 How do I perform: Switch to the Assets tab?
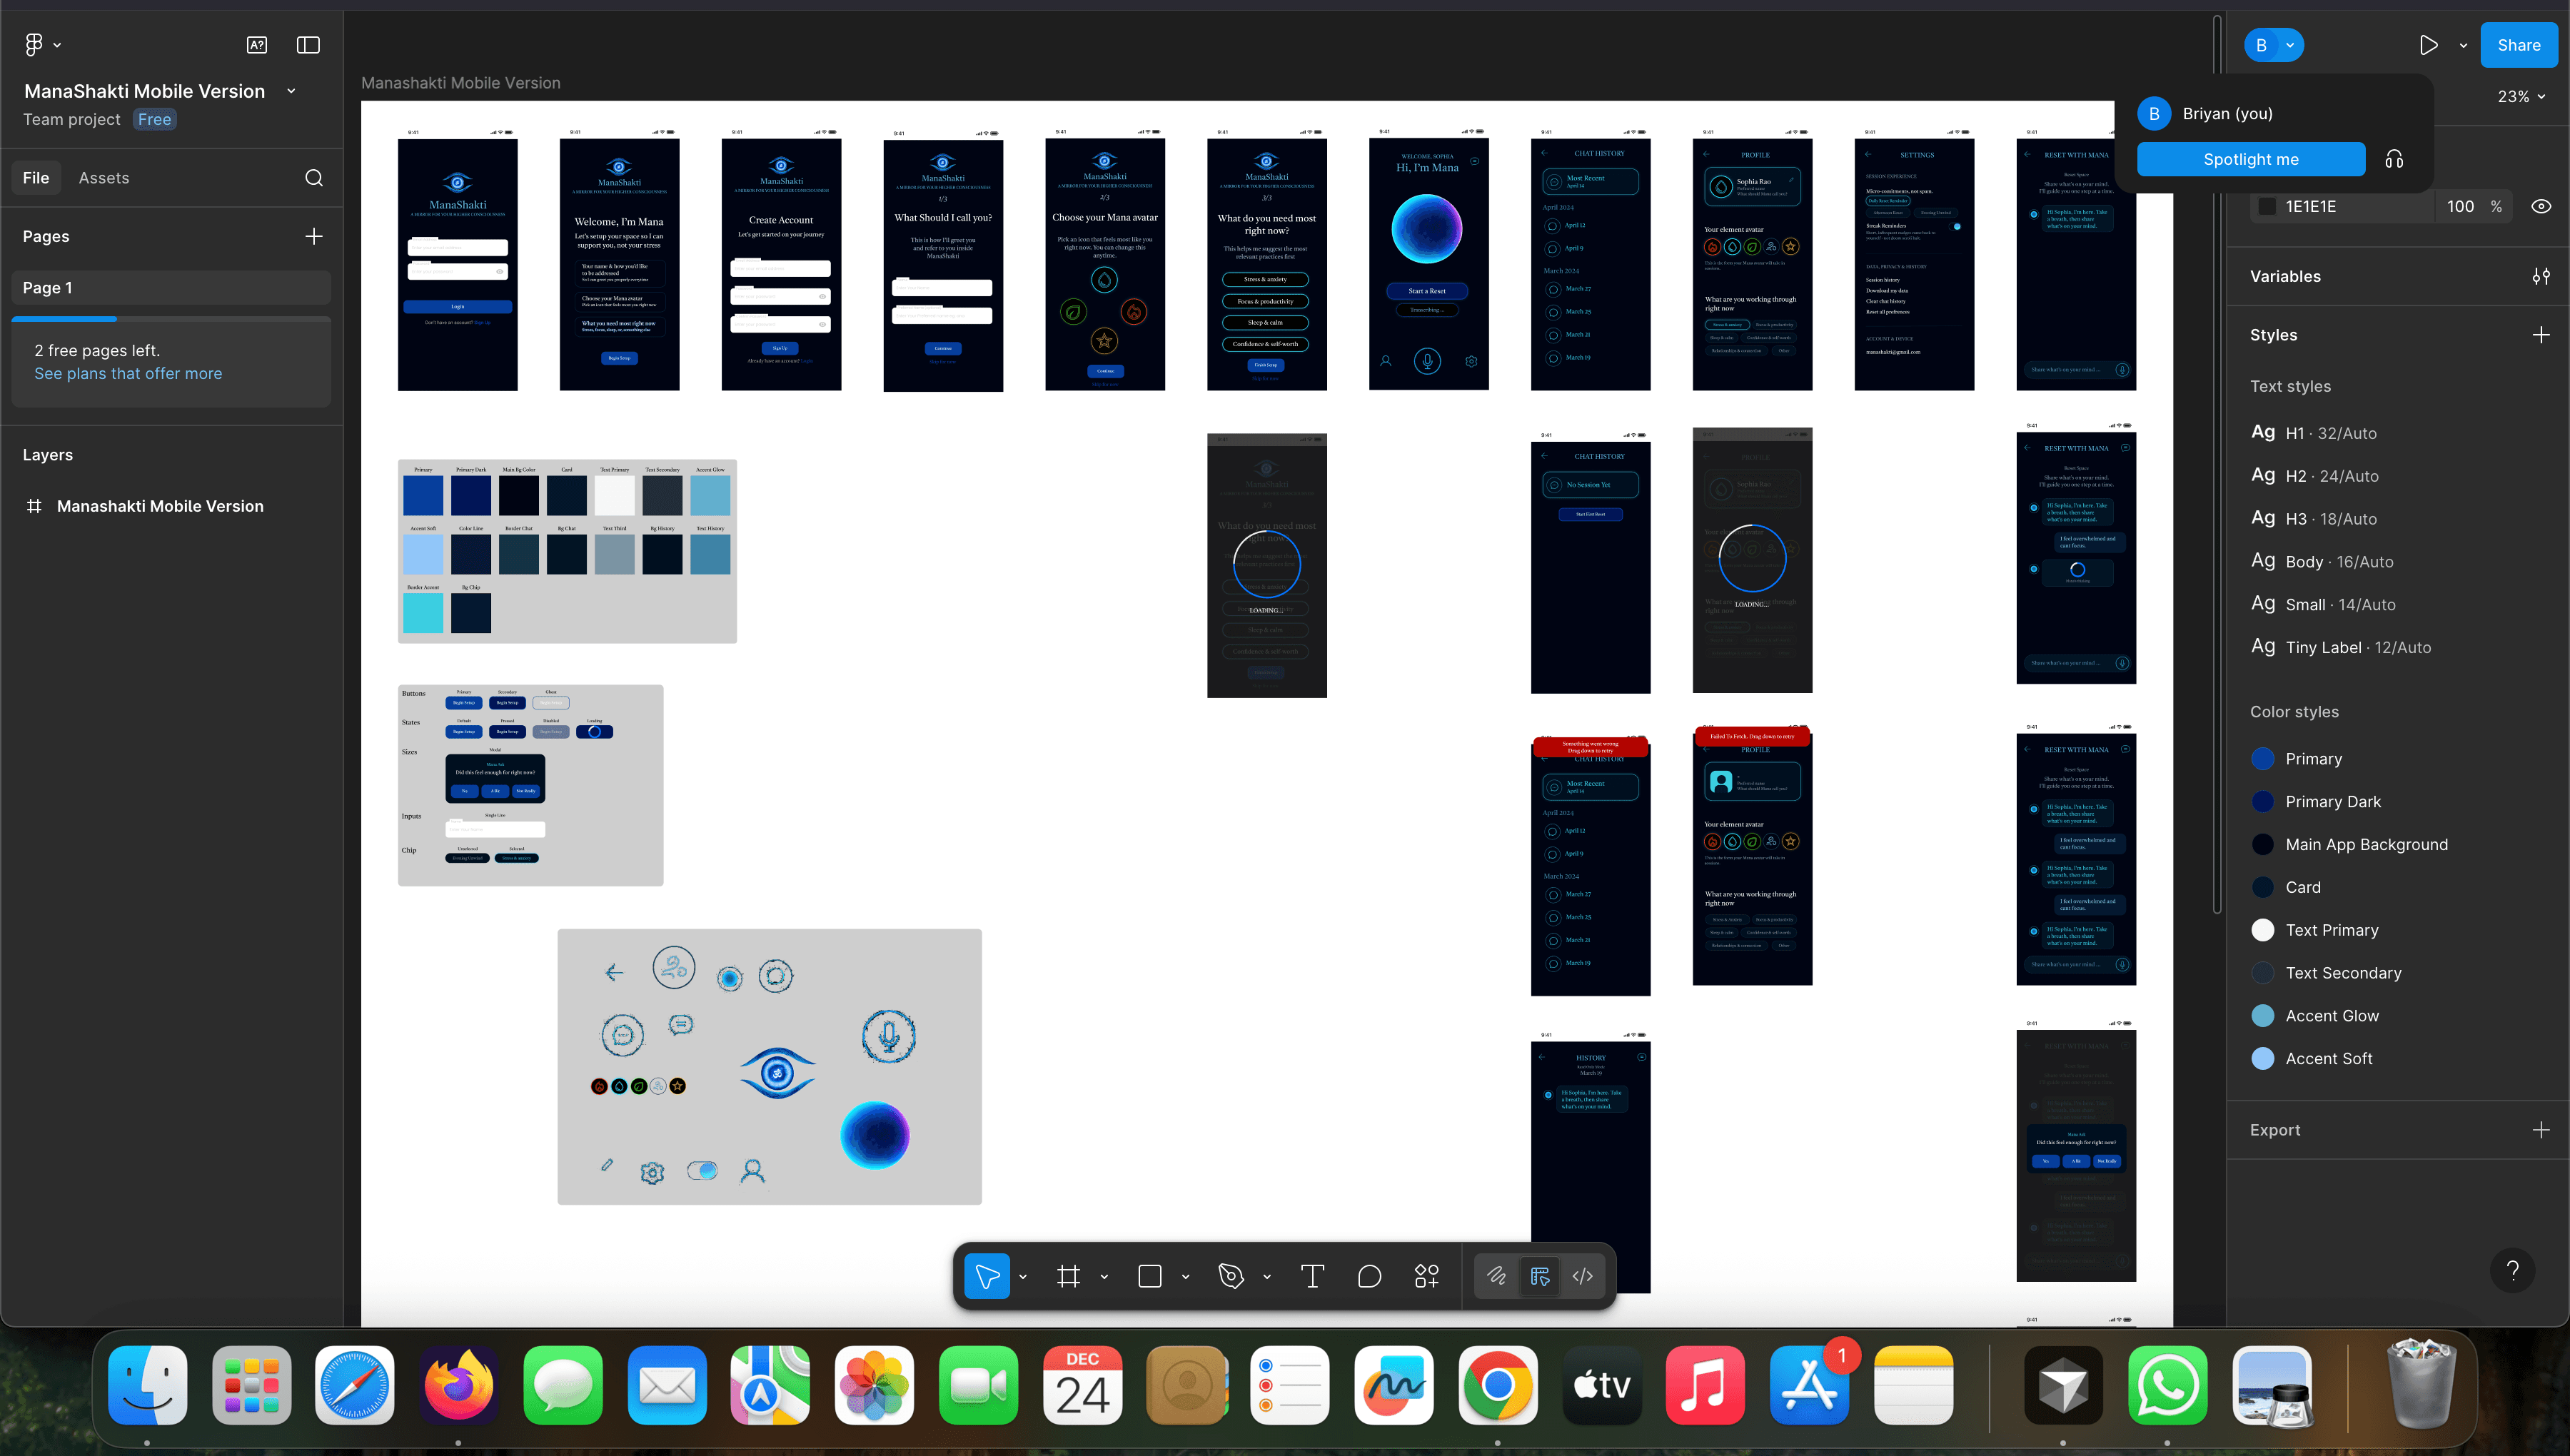point(104,178)
